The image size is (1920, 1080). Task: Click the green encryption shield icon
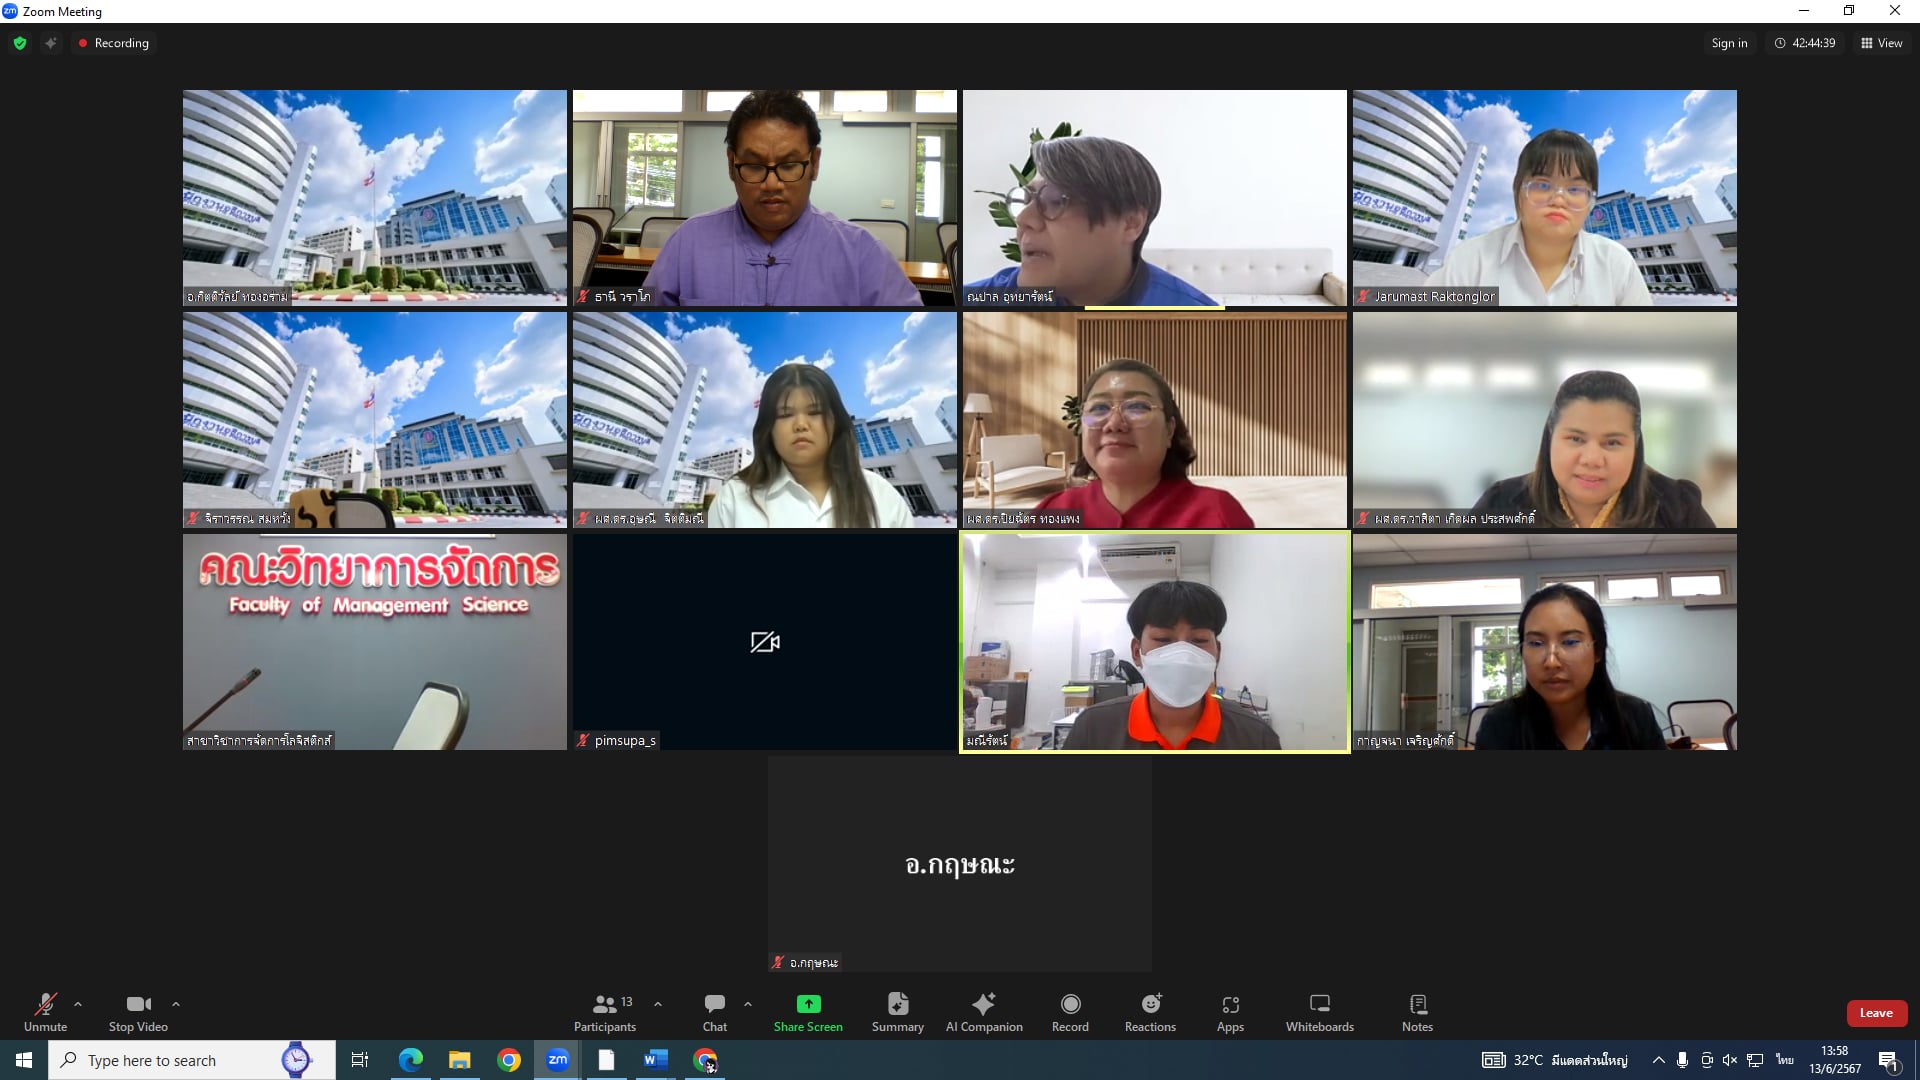pyautogui.click(x=20, y=43)
